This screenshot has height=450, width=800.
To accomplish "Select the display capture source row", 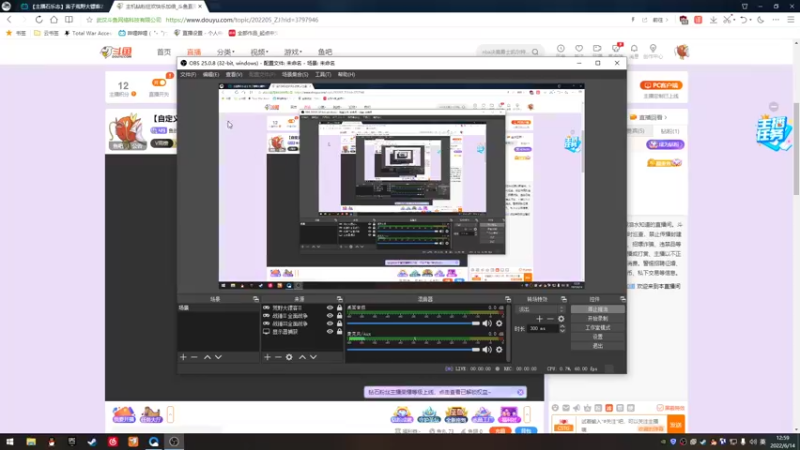I will click(303, 332).
